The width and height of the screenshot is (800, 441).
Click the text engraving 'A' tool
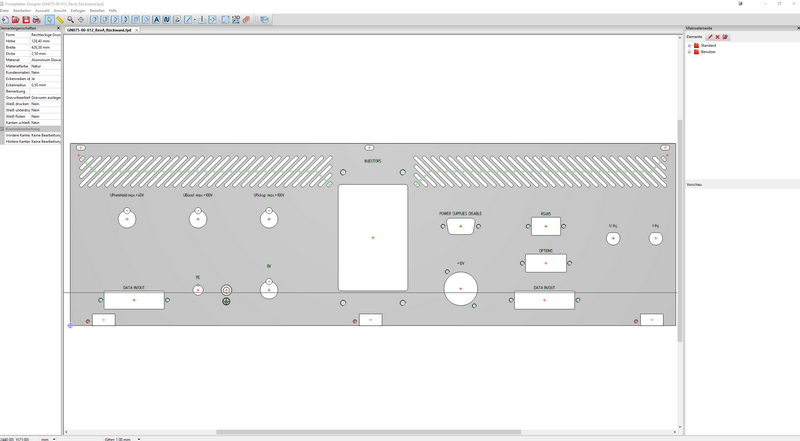click(x=156, y=19)
